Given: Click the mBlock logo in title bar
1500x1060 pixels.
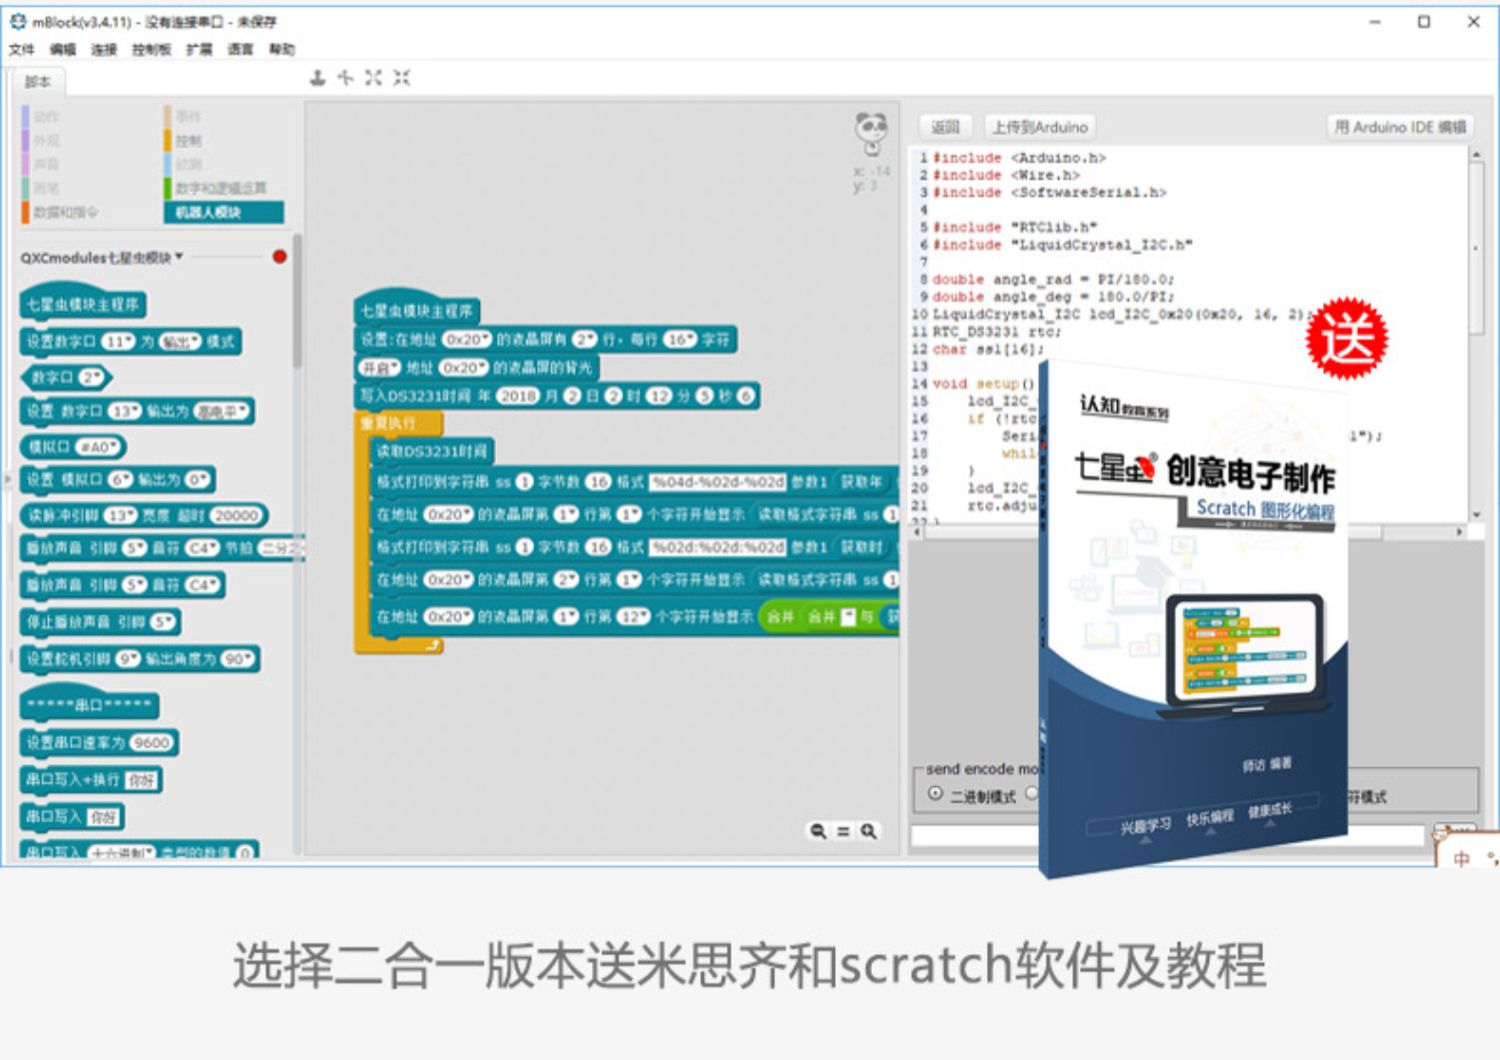Looking at the screenshot, I should 18,21.
